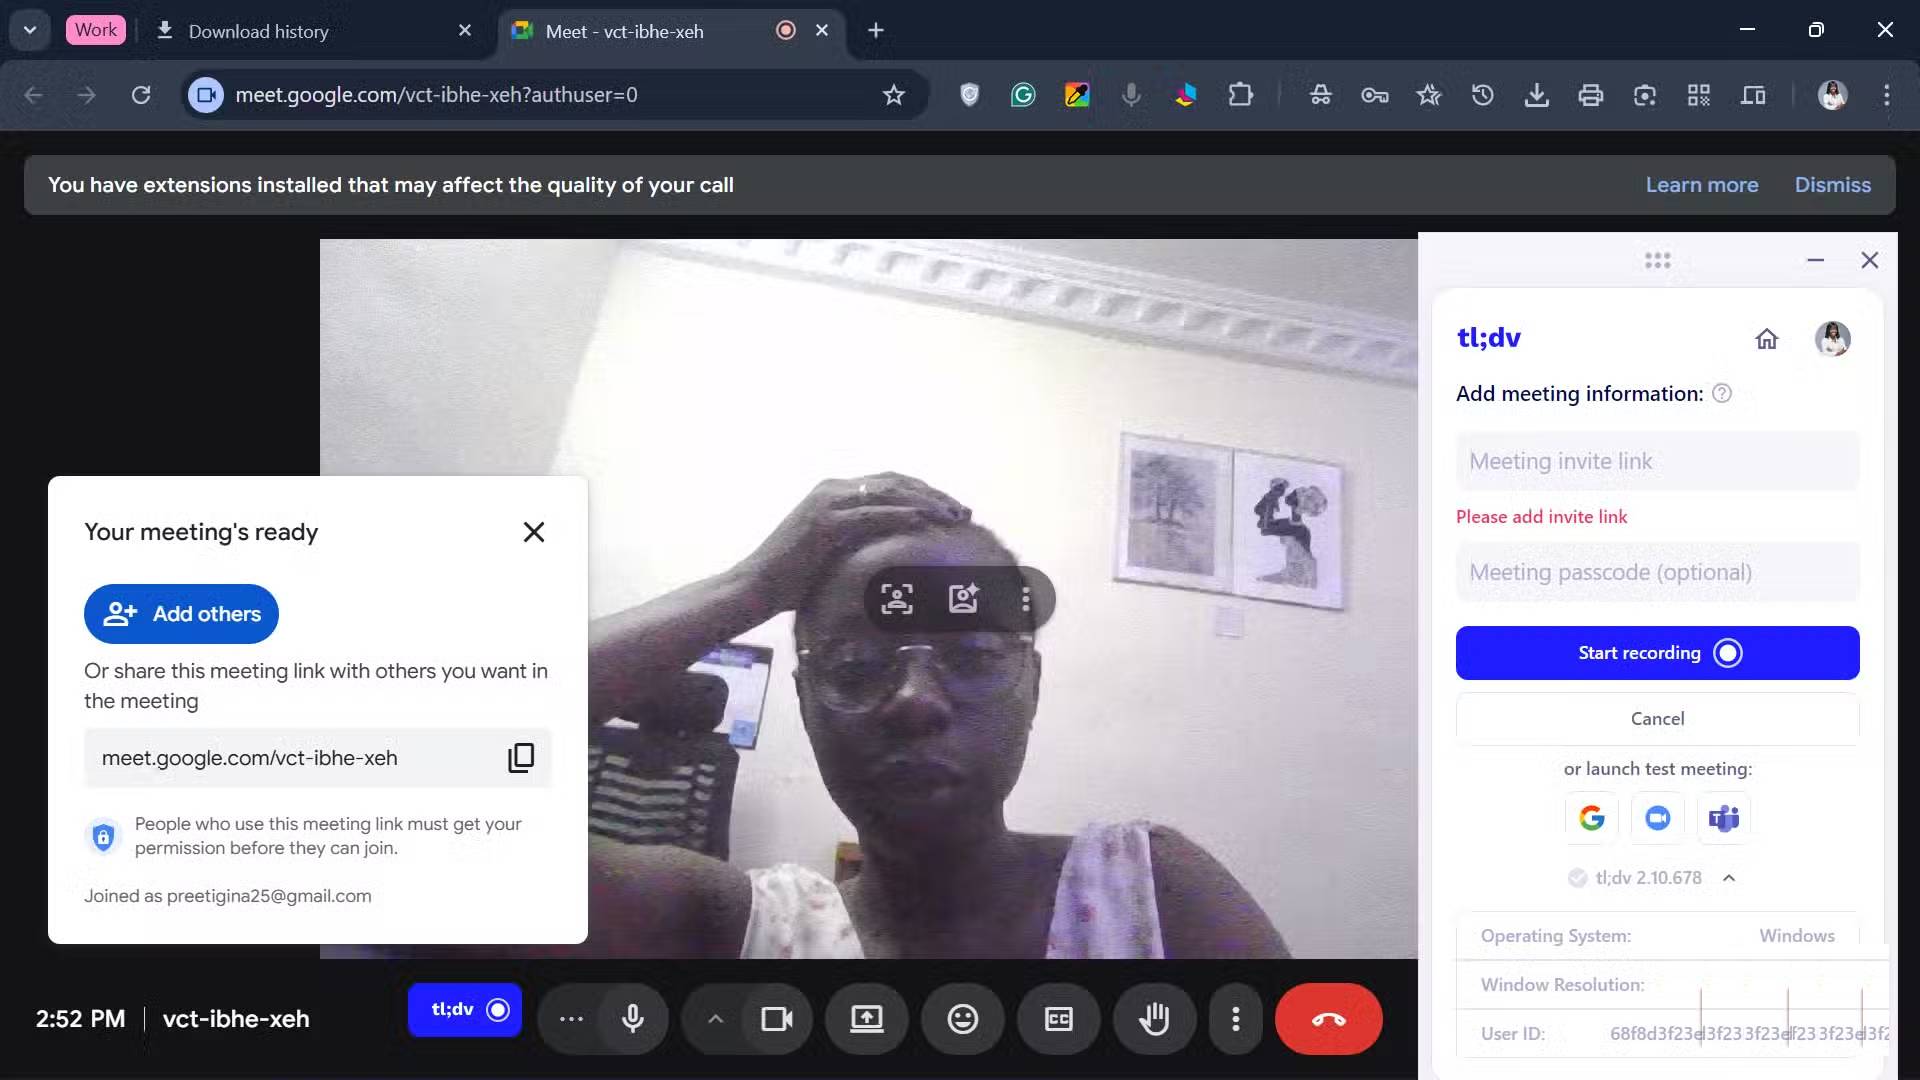Toggle closed captions on
Viewport: 1920px width, 1080px height.
pyautogui.click(x=1058, y=1019)
